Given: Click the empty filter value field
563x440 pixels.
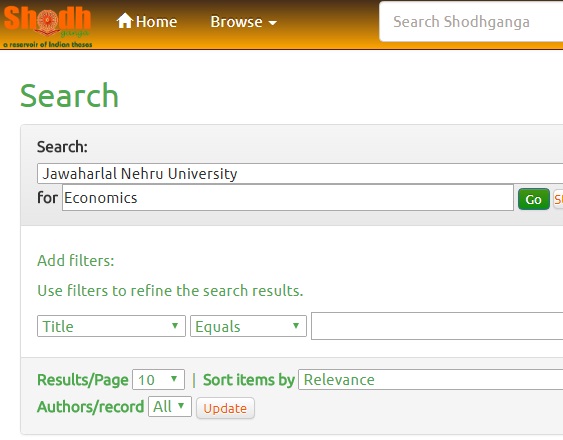Looking at the screenshot, I should point(437,326).
